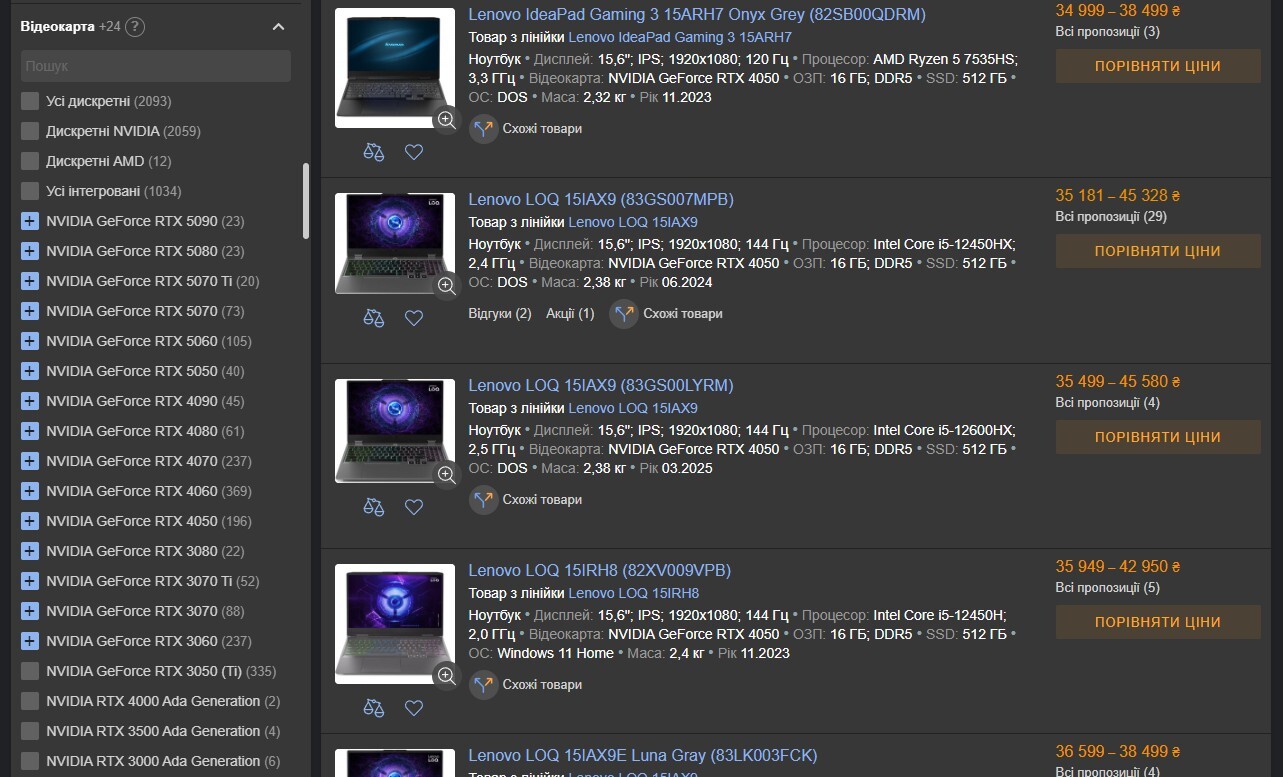Expand the NVIDIA GeForce RTX 4070 (237) group
This screenshot has height=777, width=1283.
30,461
